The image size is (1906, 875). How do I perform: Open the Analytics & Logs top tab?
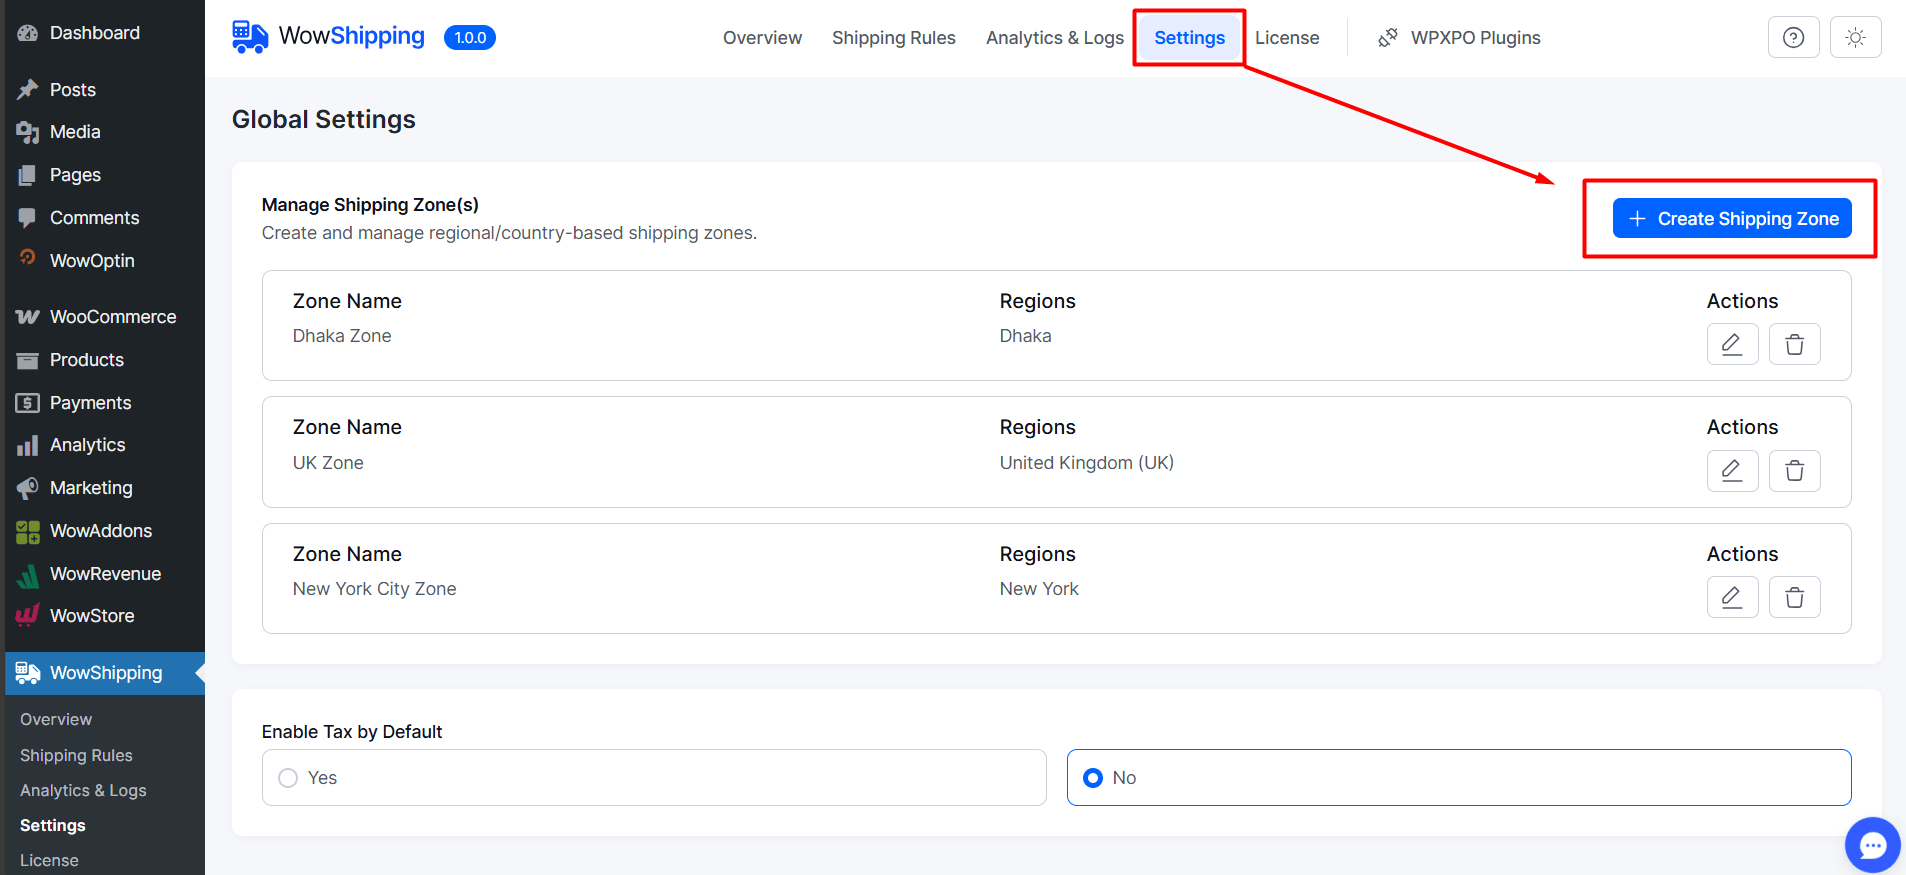(x=1055, y=38)
